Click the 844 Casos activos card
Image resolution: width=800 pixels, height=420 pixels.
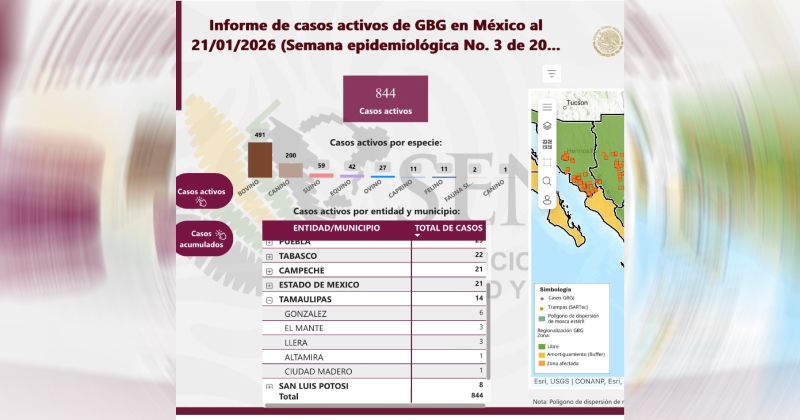tap(385, 100)
